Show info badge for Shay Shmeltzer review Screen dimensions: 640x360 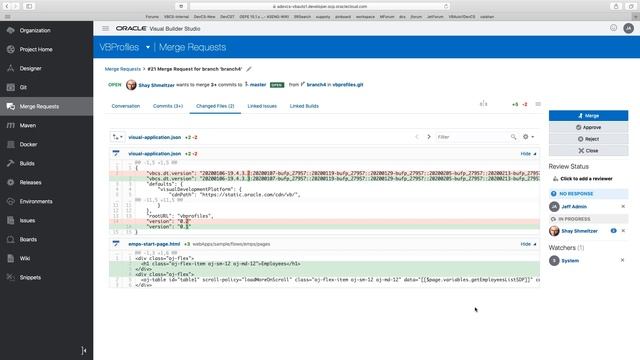click(613, 231)
